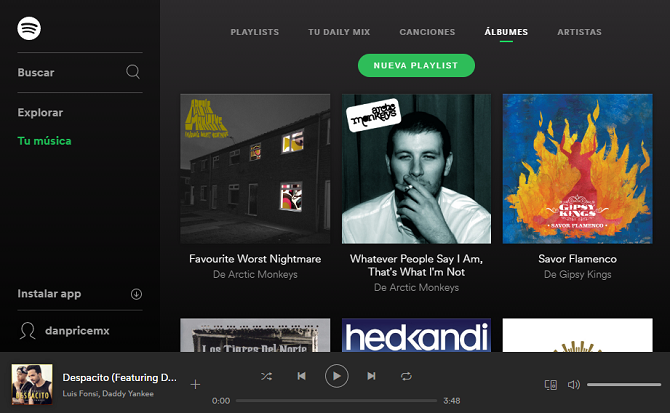This screenshot has width=670, height=413.
Task: Open the Tu Daily Mix tab
Action: point(339,32)
